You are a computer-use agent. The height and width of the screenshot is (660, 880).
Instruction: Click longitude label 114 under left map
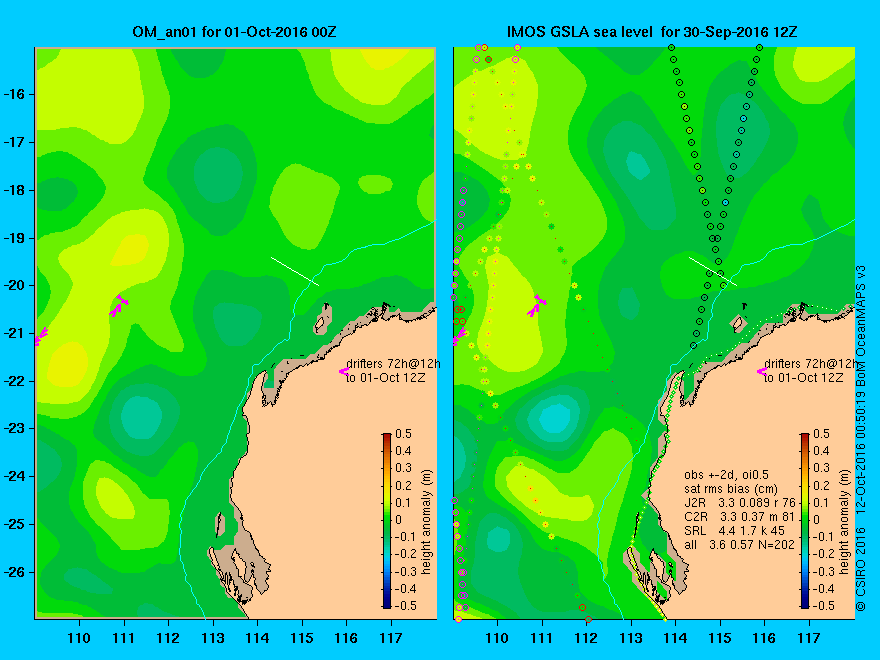click(257, 638)
